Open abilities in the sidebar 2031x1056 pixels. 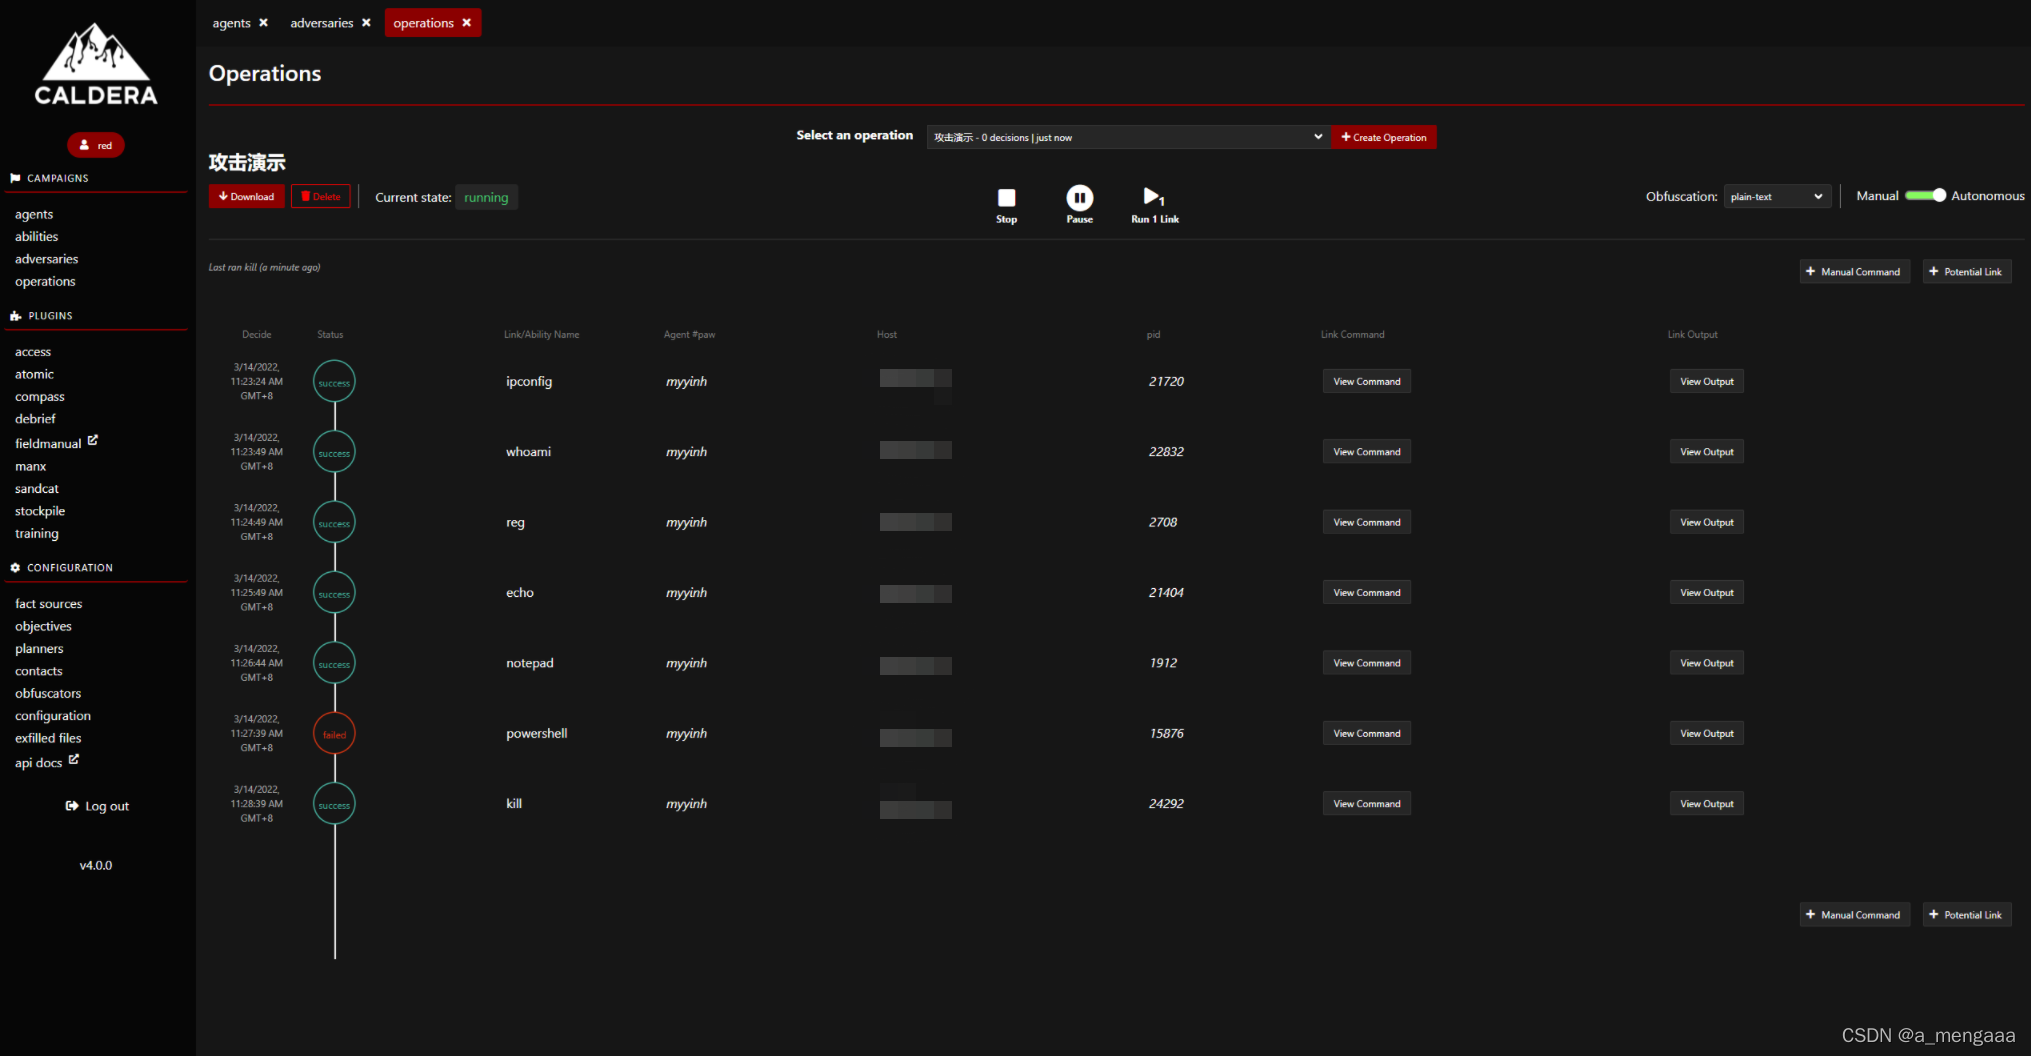pyautogui.click(x=37, y=236)
